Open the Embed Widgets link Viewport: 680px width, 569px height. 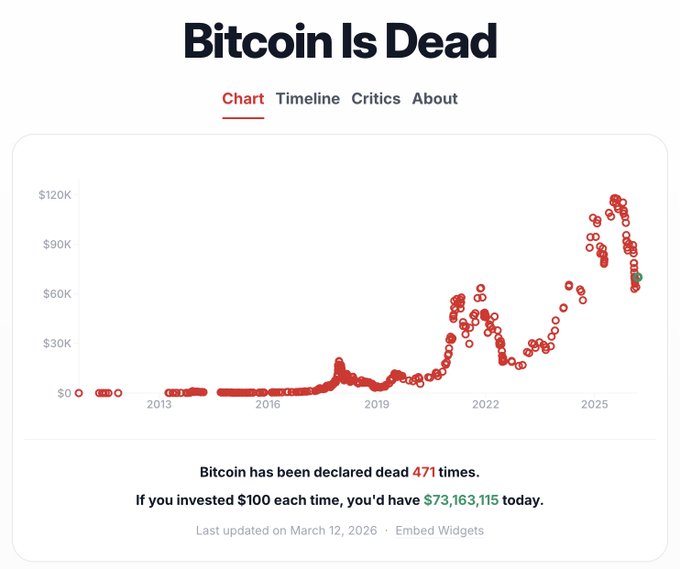[439, 531]
